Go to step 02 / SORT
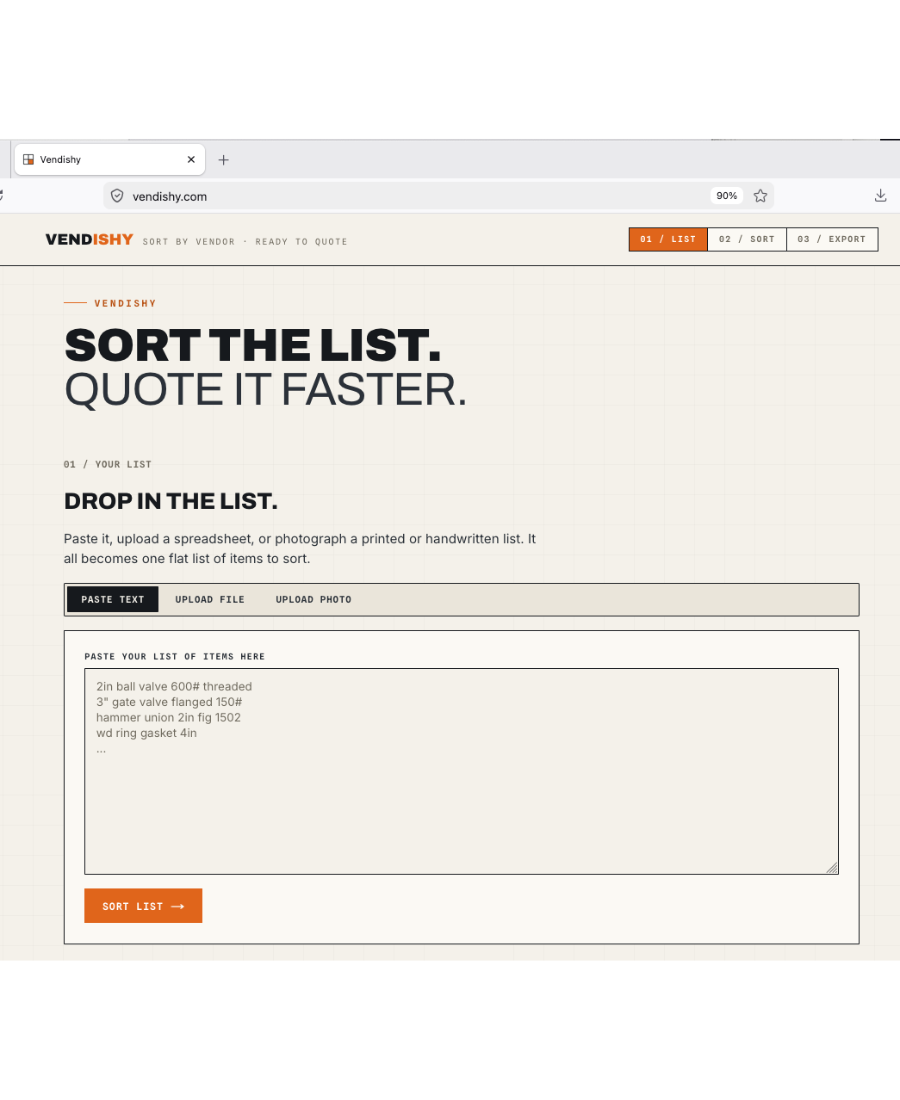Viewport: 900px width, 1100px height. tap(746, 239)
